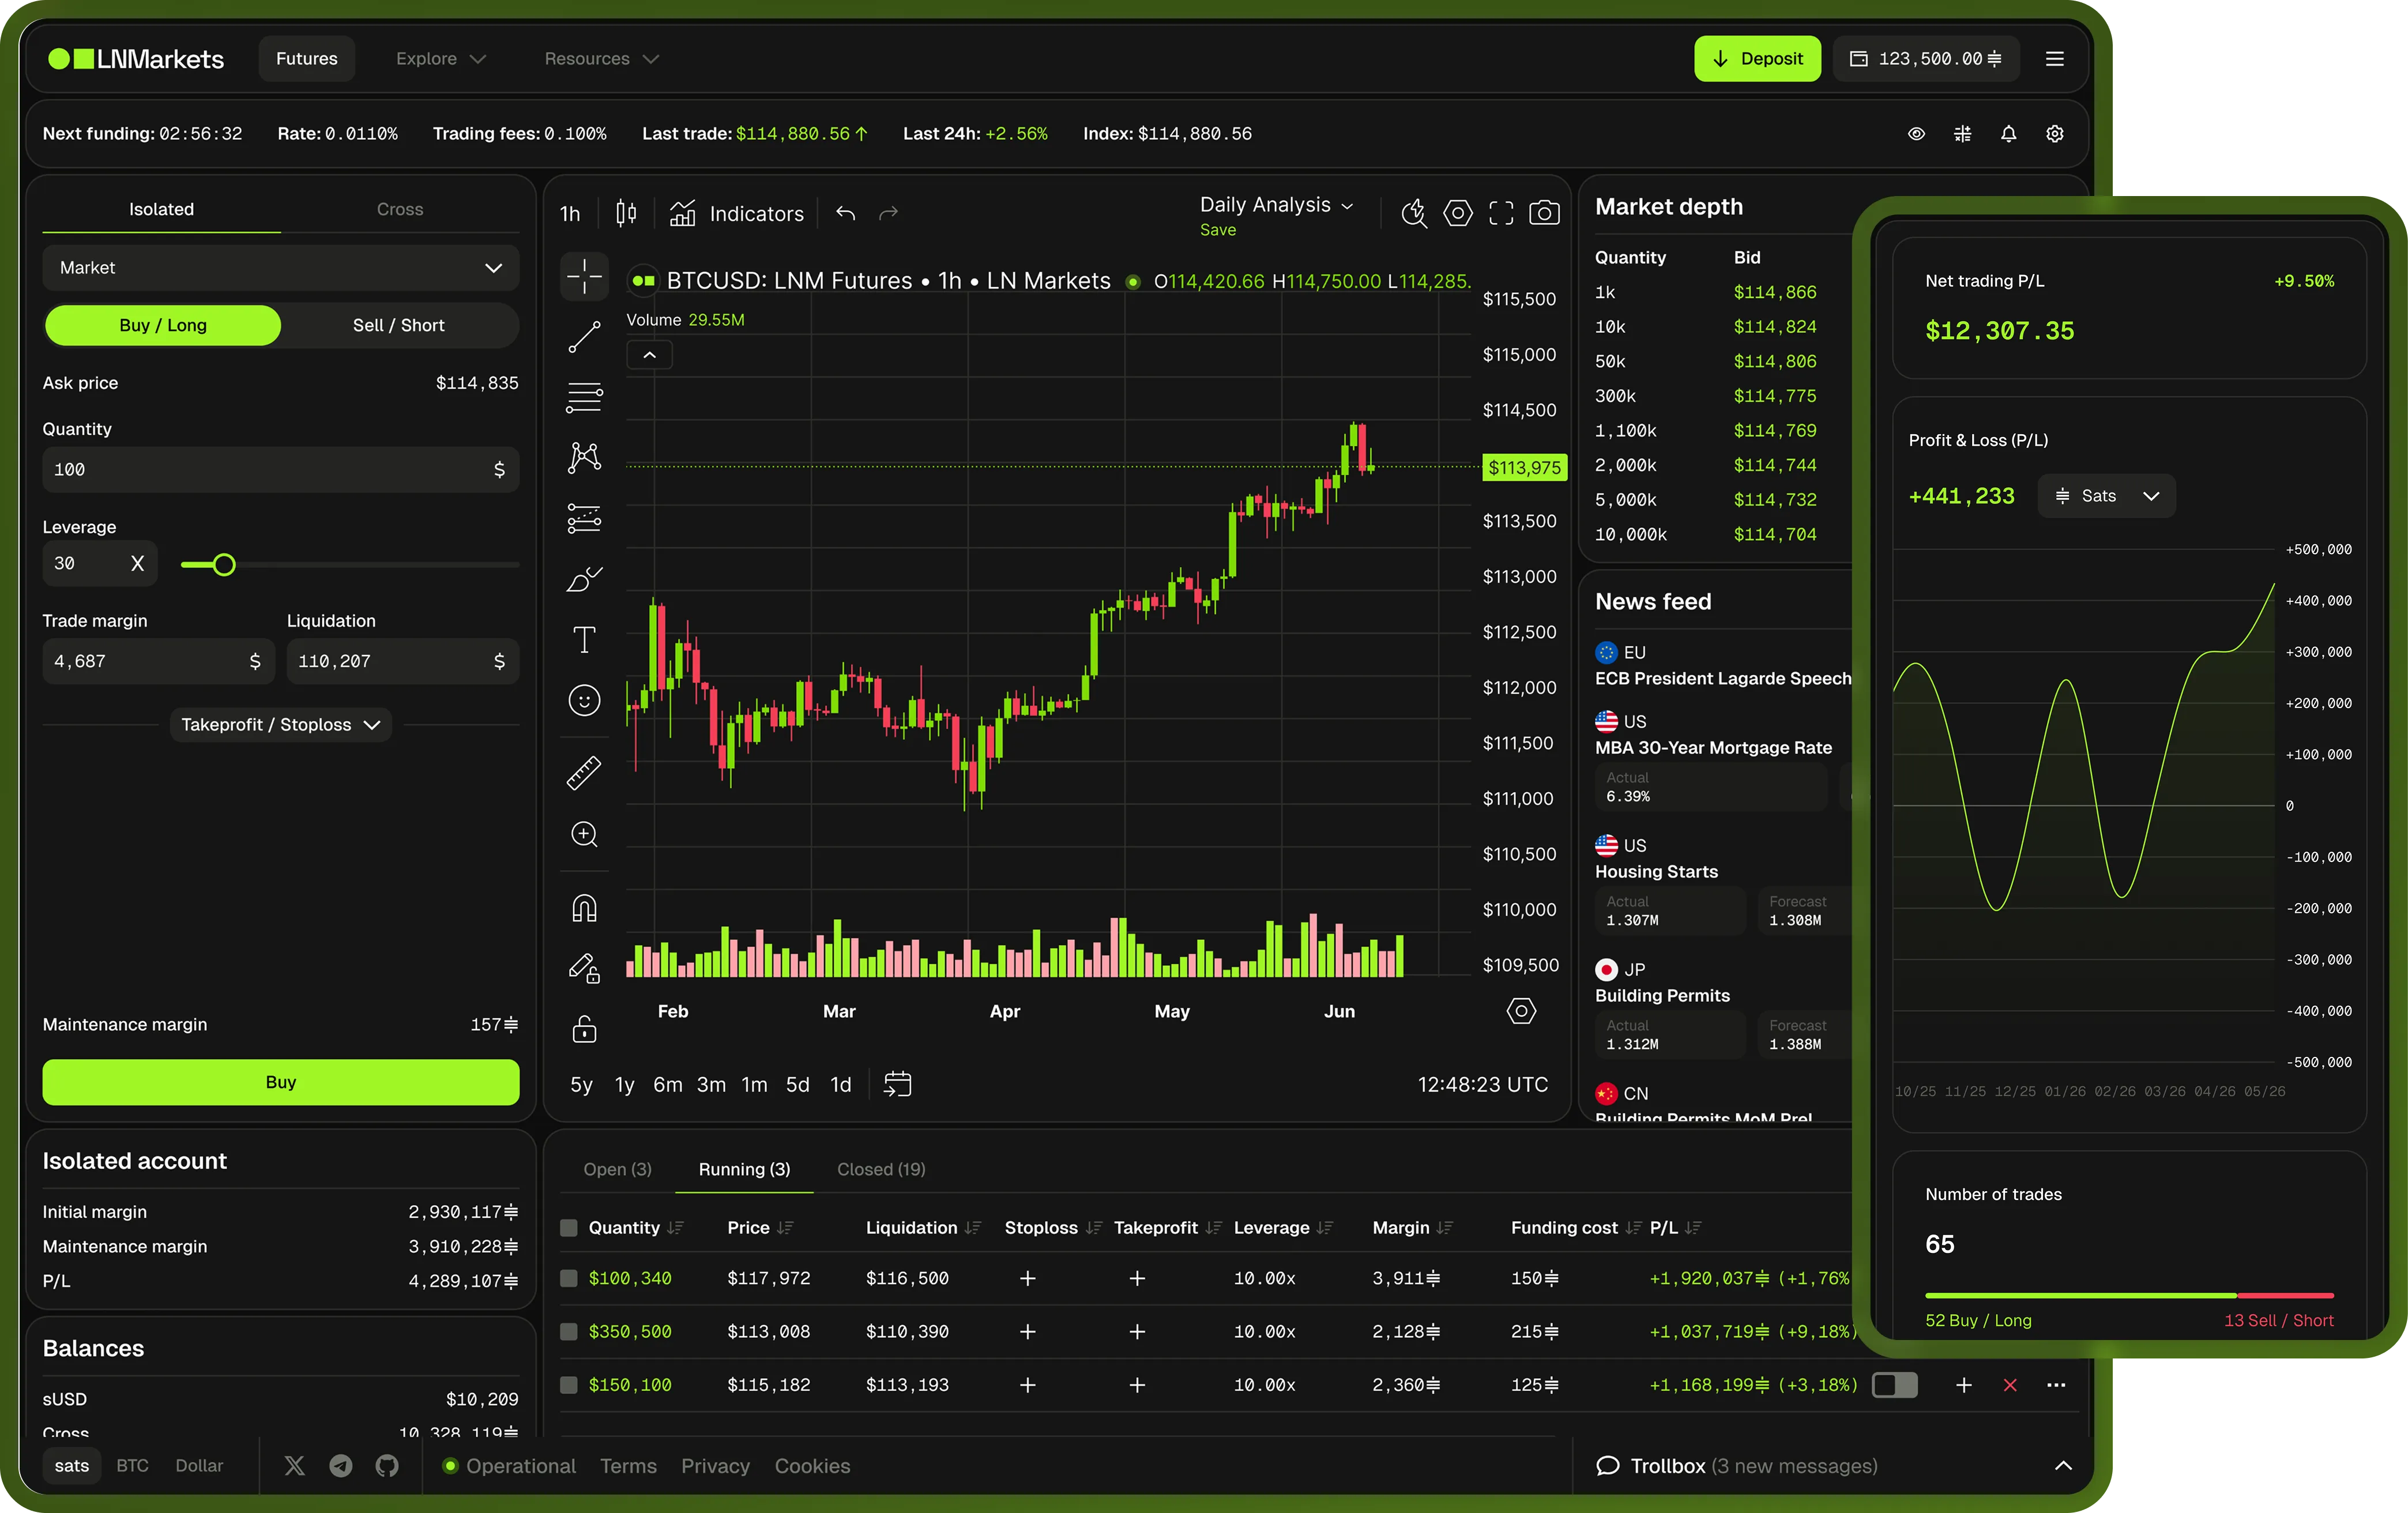Select the zoom in tool
The width and height of the screenshot is (2408, 1513).
pos(584,834)
